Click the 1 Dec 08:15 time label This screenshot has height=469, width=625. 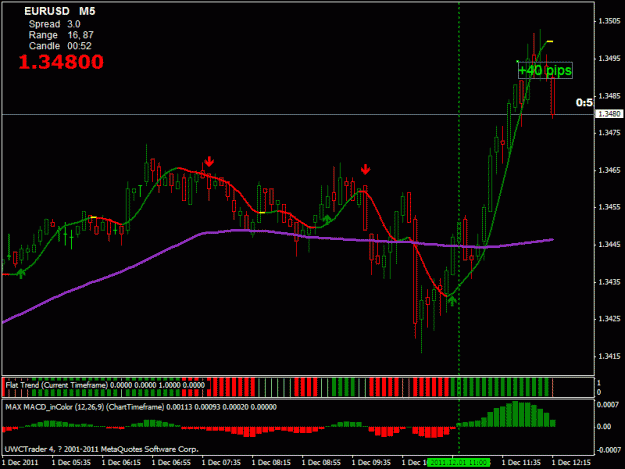271,463
